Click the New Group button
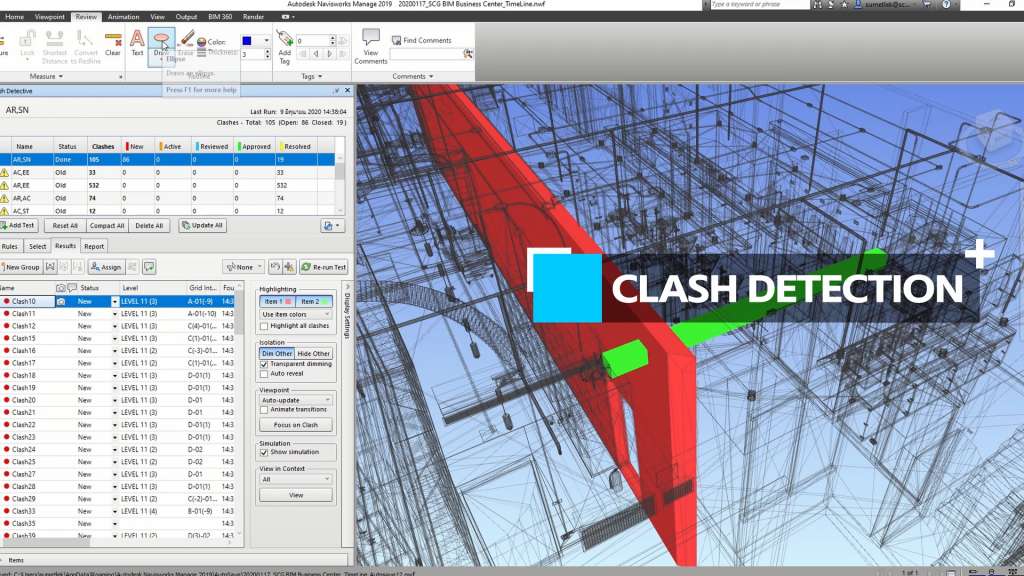This screenshot has width=1024, height=576. click(x=21, y=267)
